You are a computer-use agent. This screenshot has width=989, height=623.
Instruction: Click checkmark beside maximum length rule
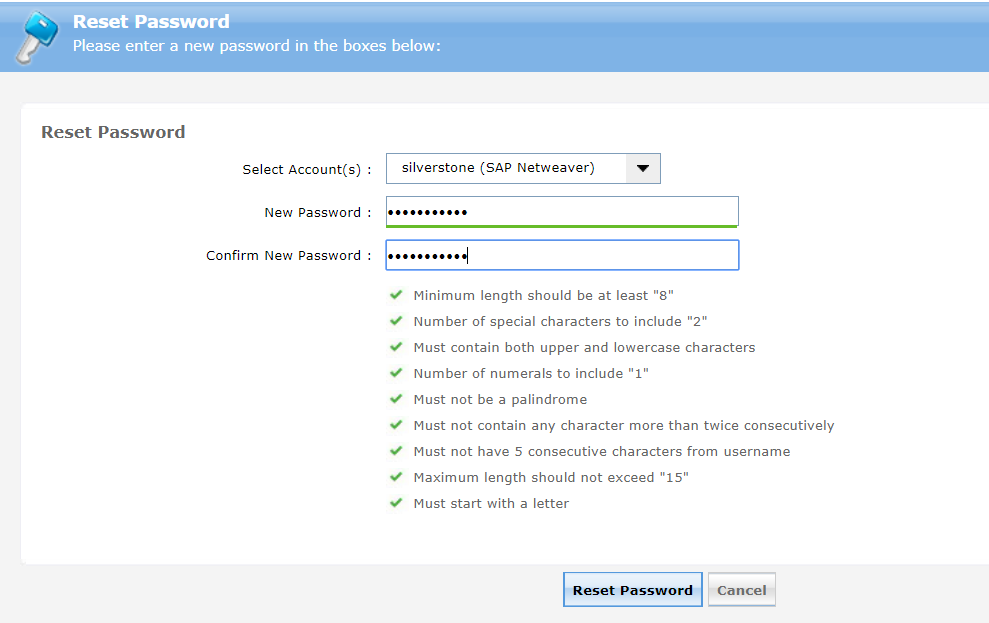click(x=397, y=477)
